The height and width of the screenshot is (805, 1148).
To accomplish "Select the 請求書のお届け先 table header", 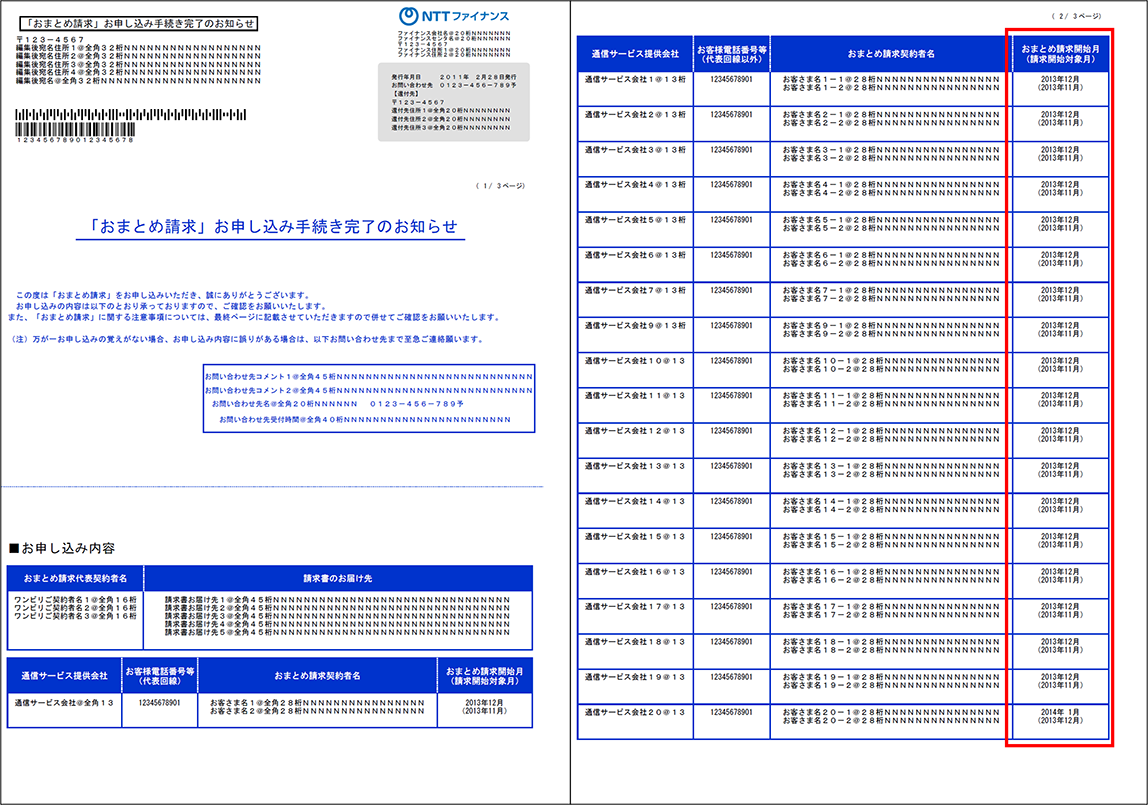I will (x=338, y=578).
